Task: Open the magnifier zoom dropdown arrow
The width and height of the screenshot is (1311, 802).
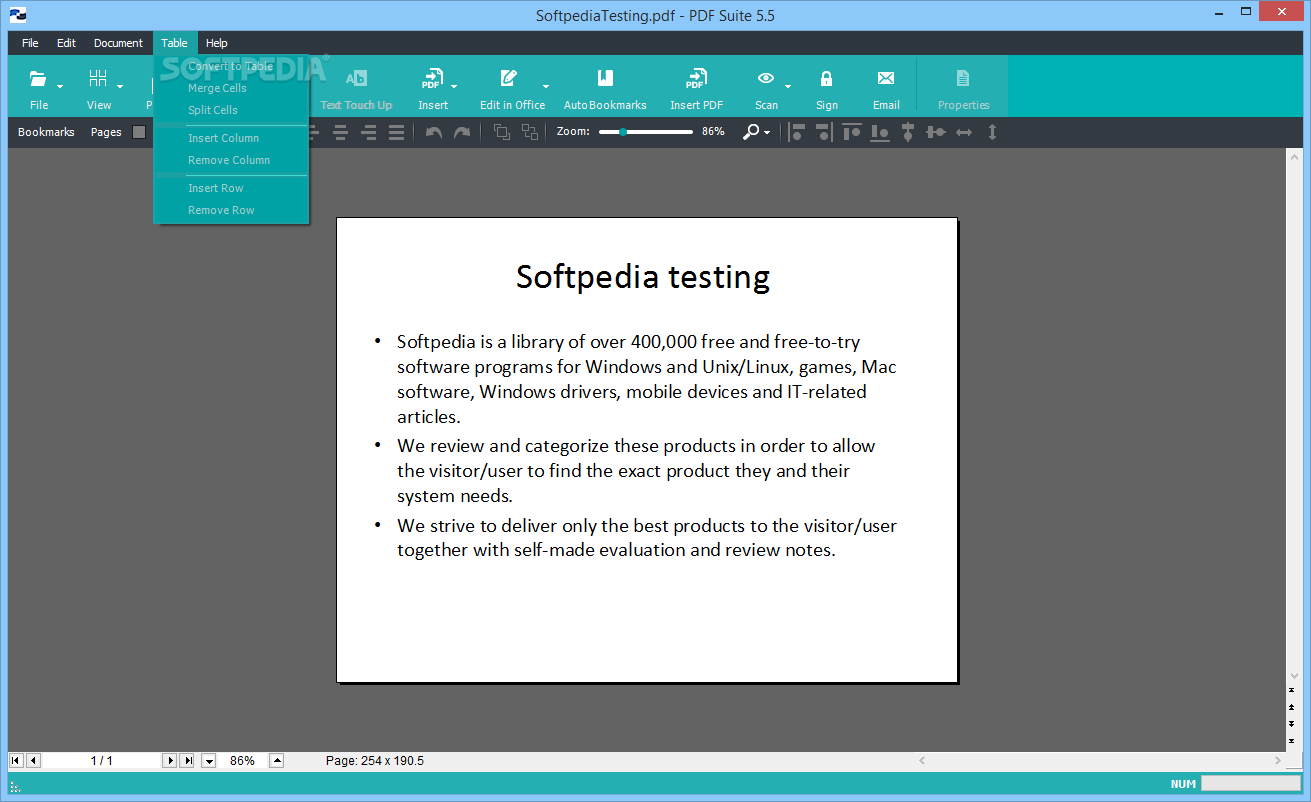Action: [767, 133]
